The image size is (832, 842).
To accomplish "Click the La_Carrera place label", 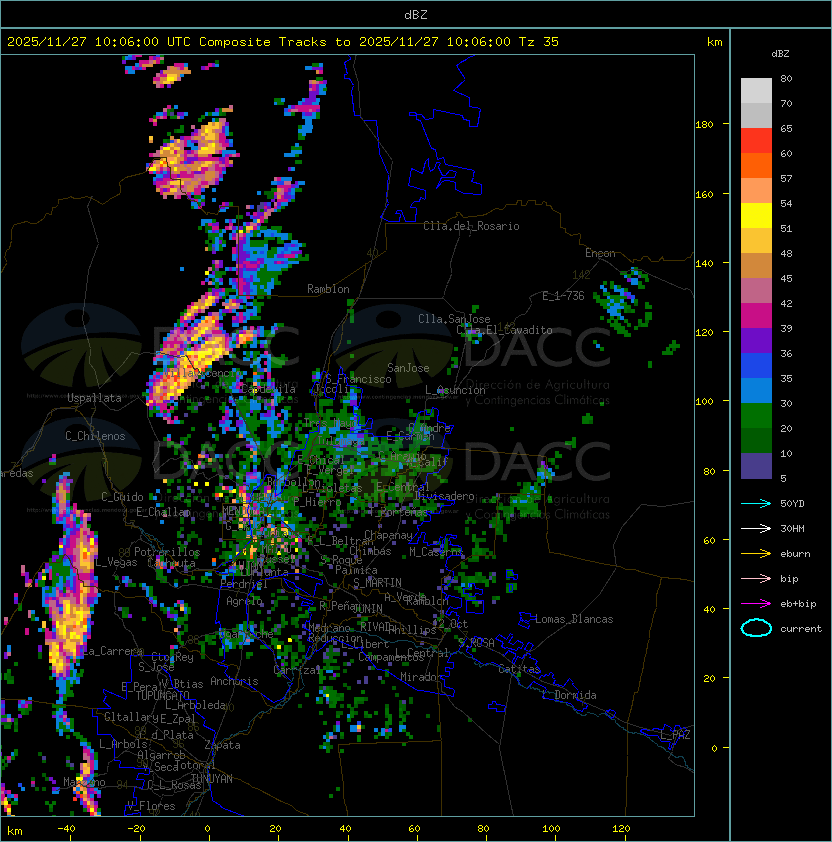I will coord(113,651).
